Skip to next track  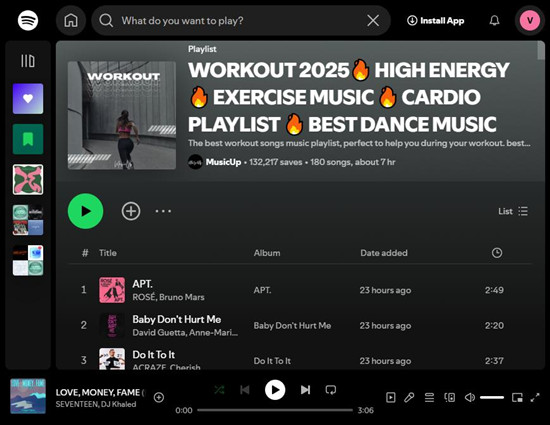click(306, 390)
